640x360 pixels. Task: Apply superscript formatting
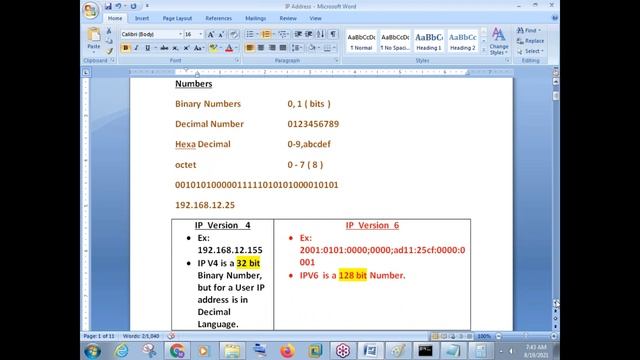point(187,48)
